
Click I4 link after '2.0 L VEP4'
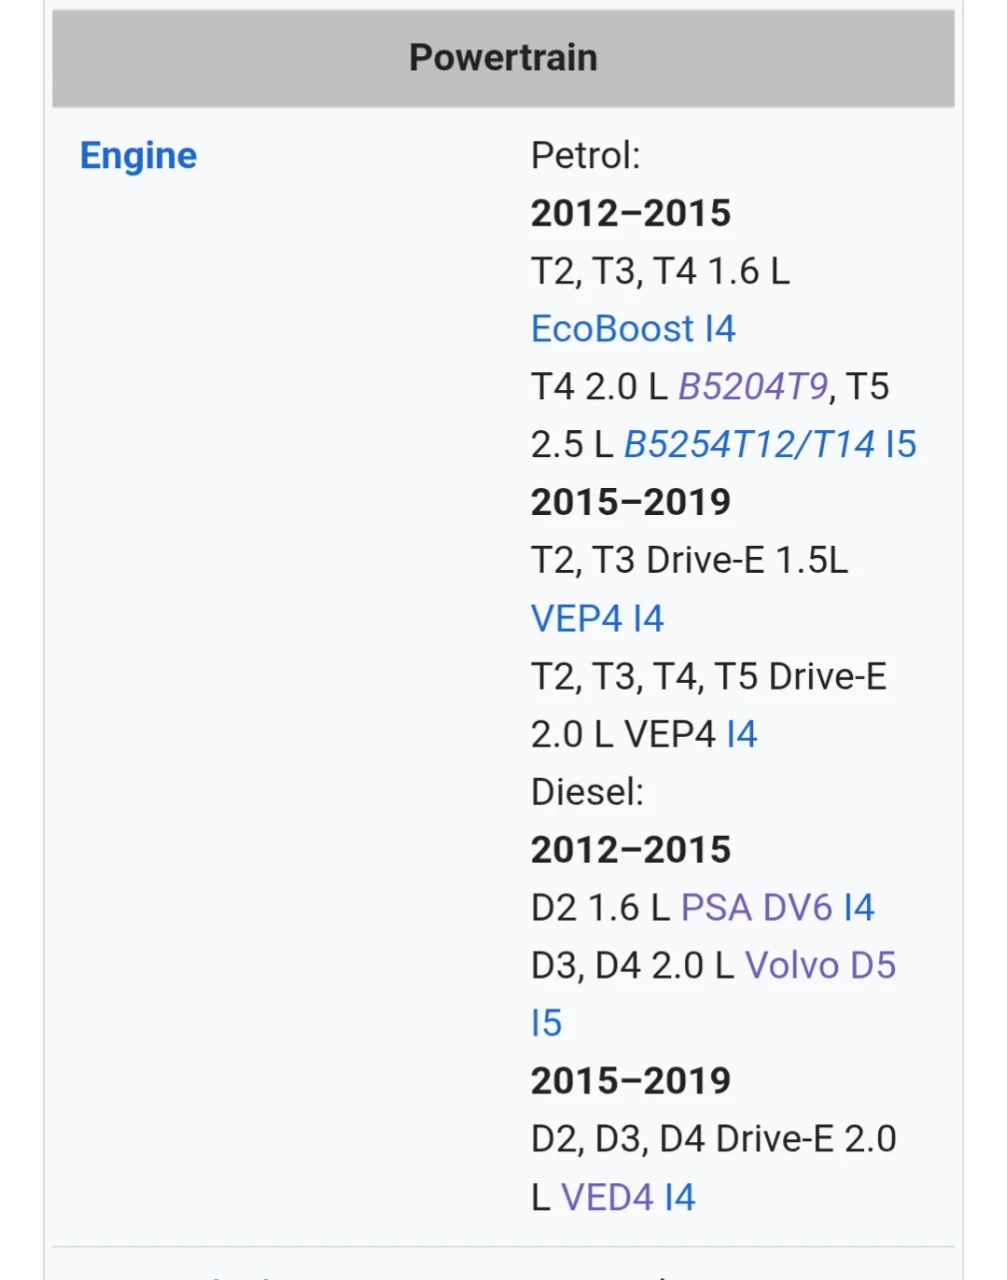click(742, 735)
